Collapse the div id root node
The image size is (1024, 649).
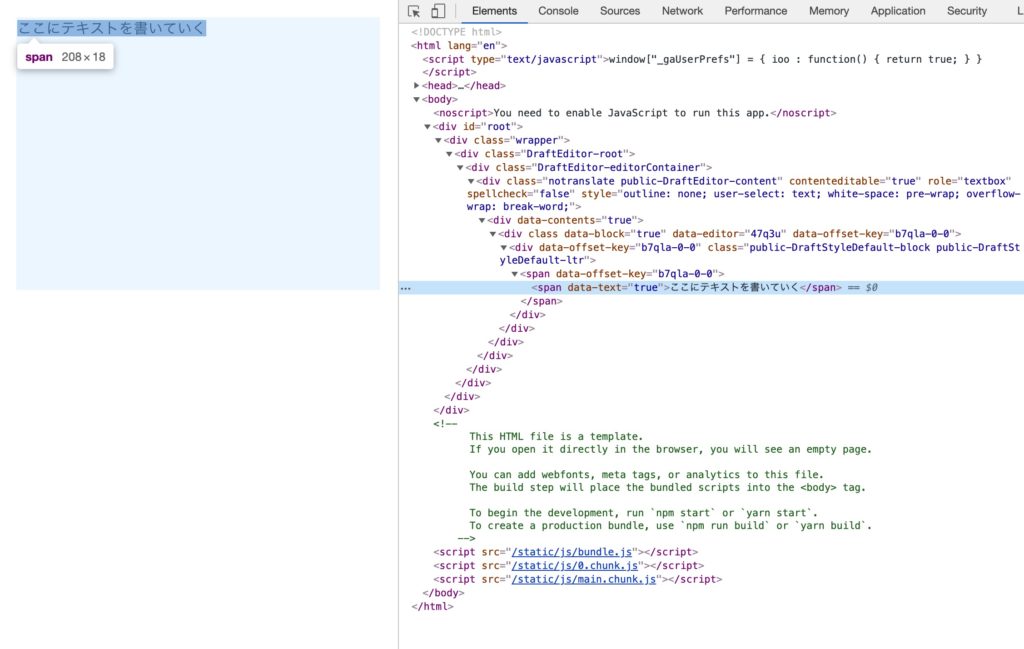point(427,127)
